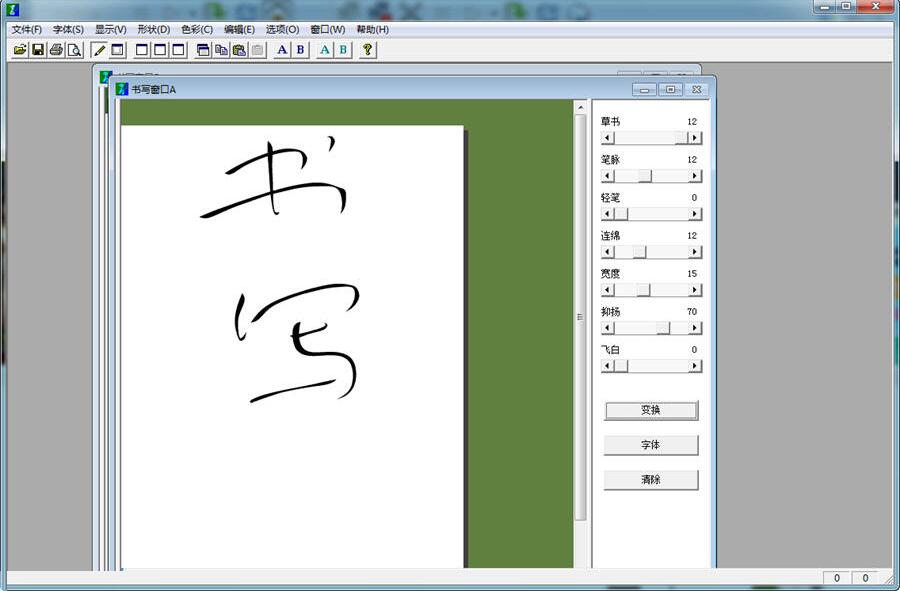Open Print Preview from the toolbar
This screenshot has height=591, width=900.
[74, 50]
